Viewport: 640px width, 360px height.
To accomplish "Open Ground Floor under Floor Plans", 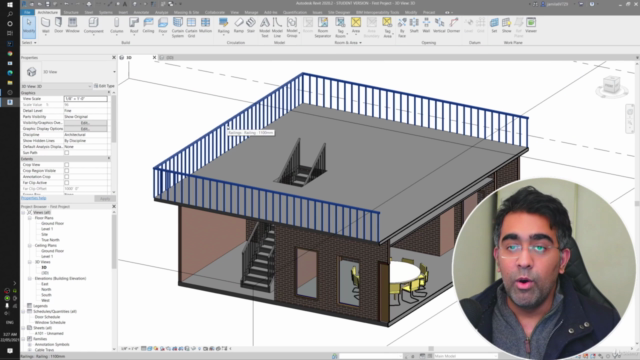I will [52, 224].
